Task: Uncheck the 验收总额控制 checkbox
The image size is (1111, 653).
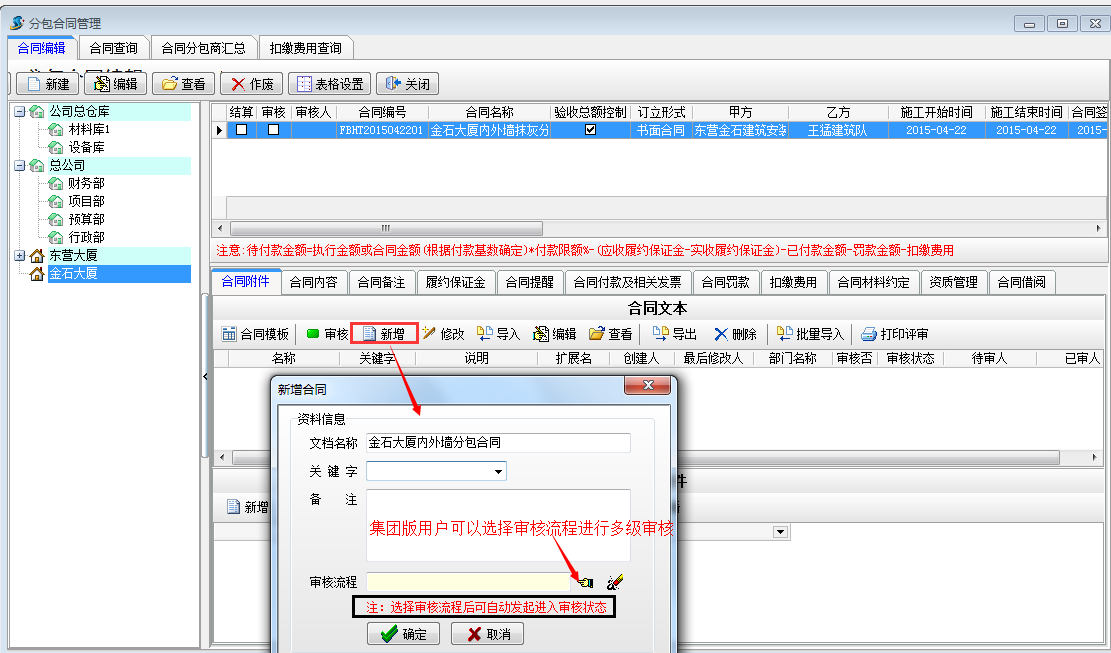Action: coord(590,130)
